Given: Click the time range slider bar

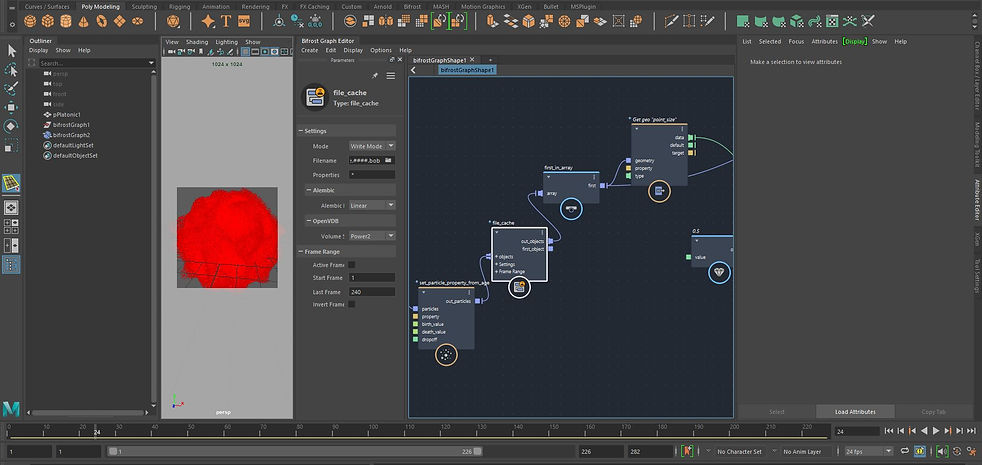Looking at the screenshot, I should [x=295, y=451].
